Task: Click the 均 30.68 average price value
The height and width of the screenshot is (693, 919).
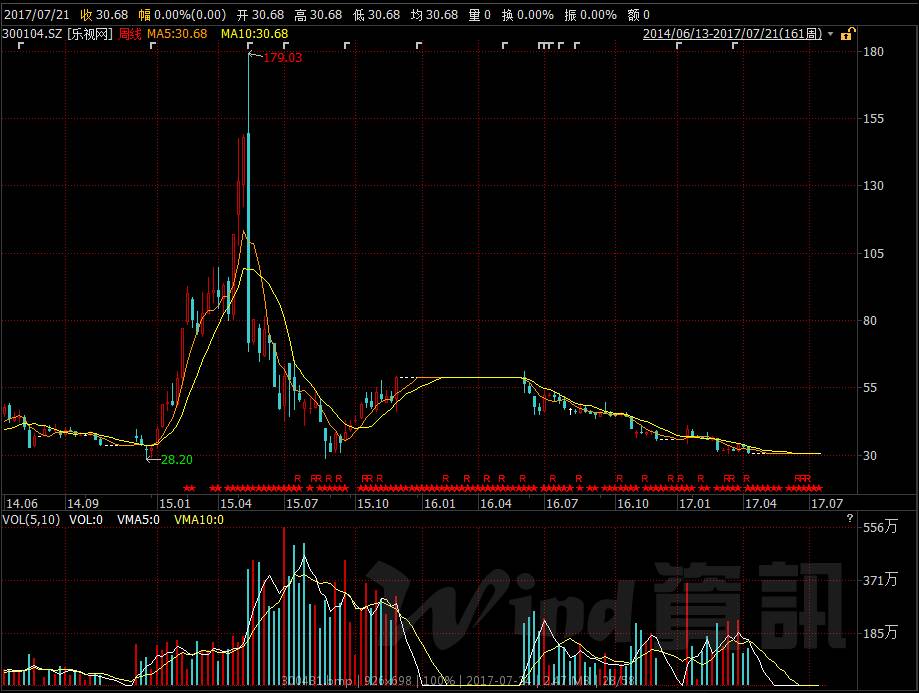Action: tap(434, 15)
